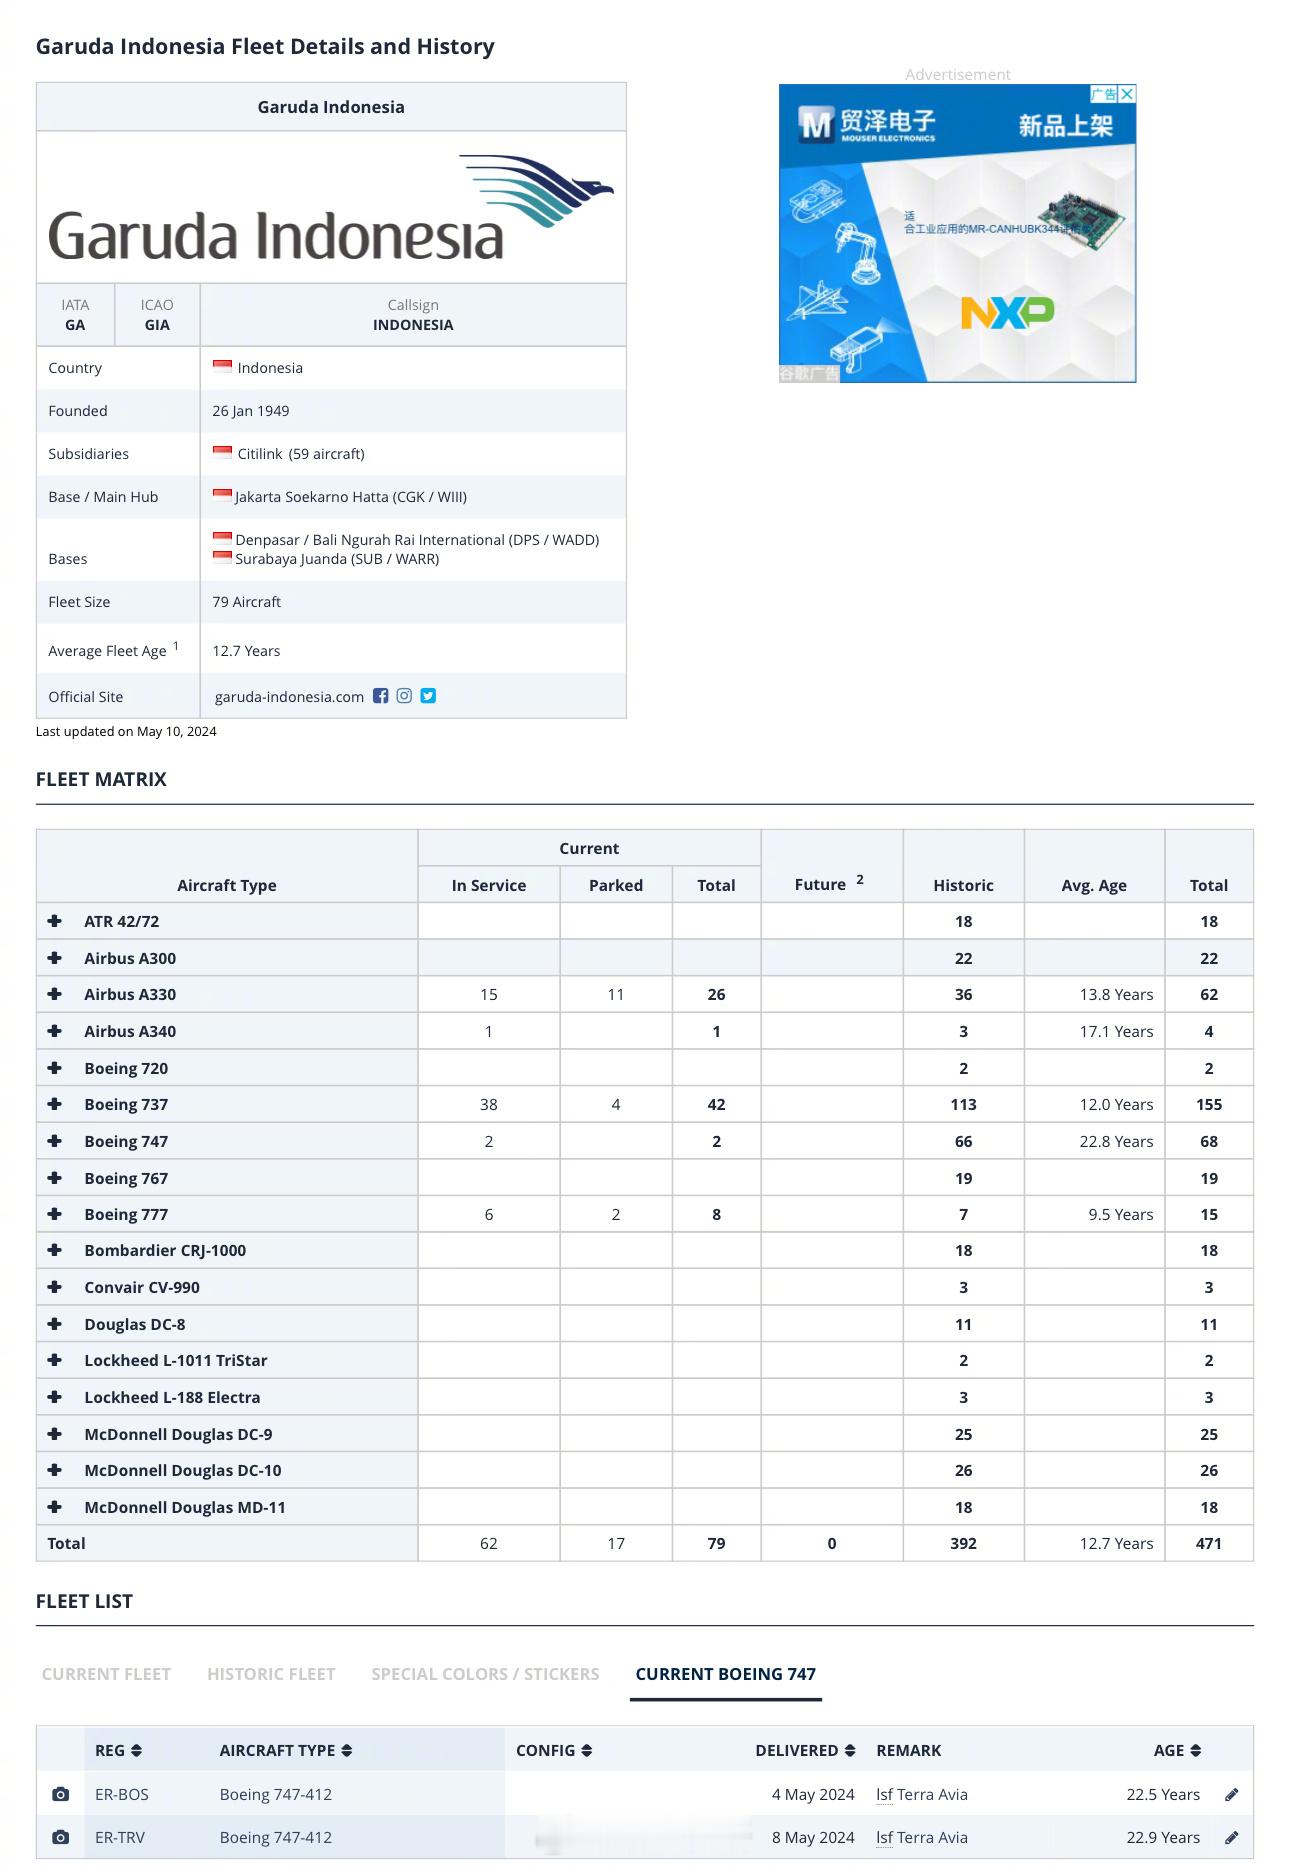Image resolution: width=1290 pixels, height=1867 pixels.
Task: Expand the Convair CV-990 row
Action: (x=55, y=1287)
